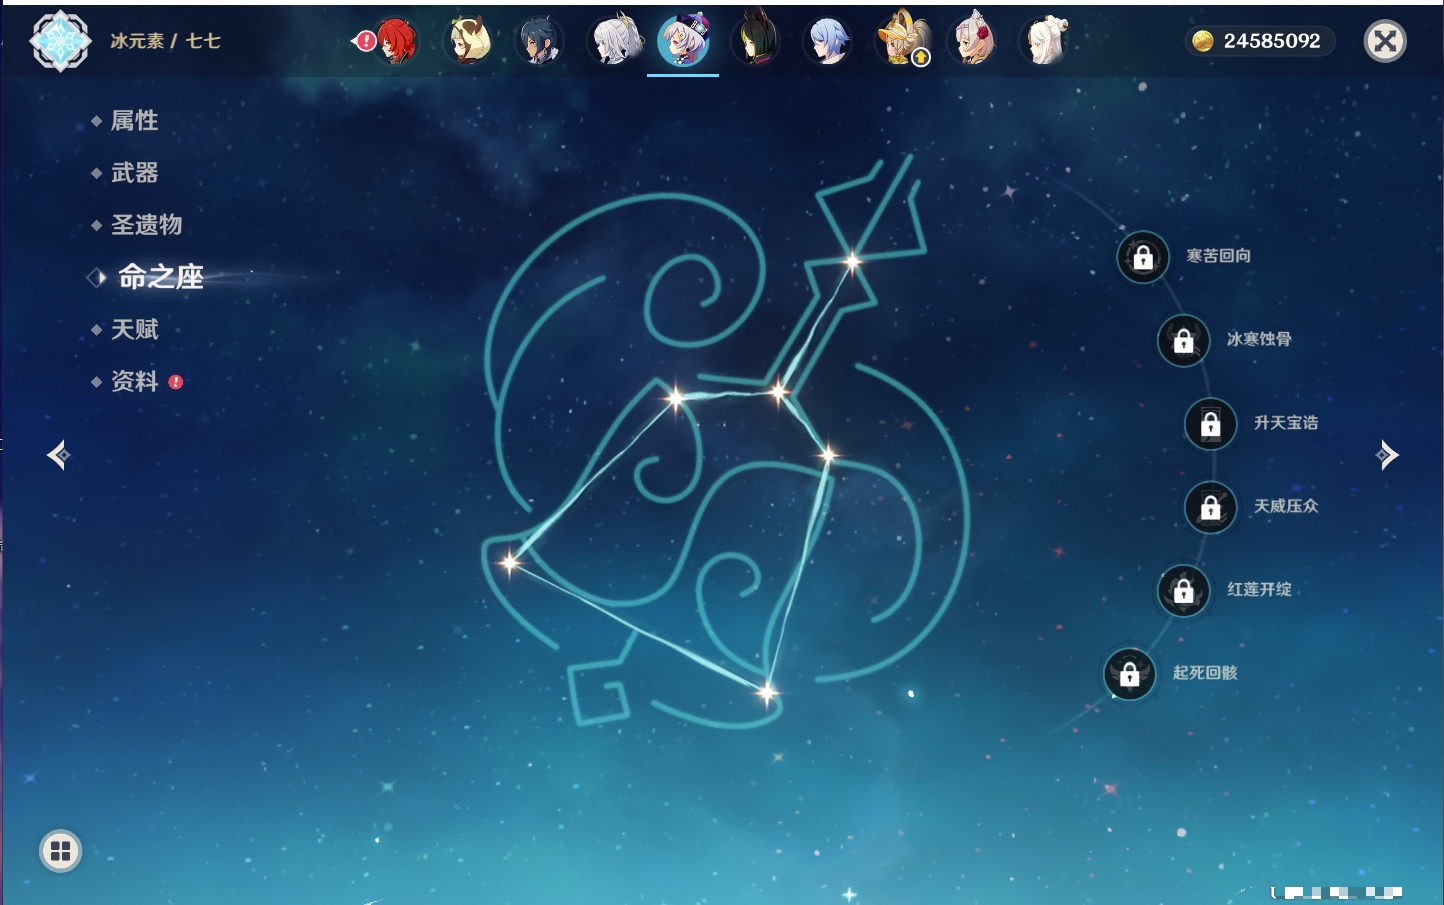Image resolution: width=1444 pixels, height=905 pixels.
Task: Select the blonde avatar with yellow upgrade arrow
Action: 902,41
